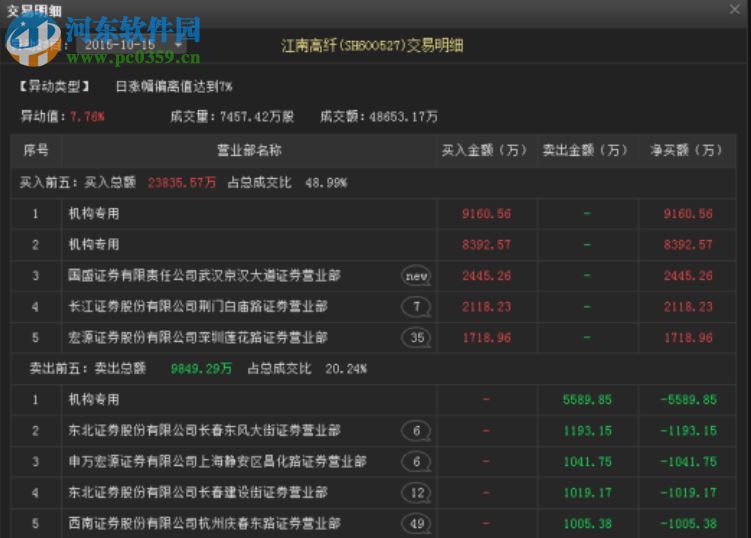Click net value -5589.85 in 净买额 column

click(688, 400)
